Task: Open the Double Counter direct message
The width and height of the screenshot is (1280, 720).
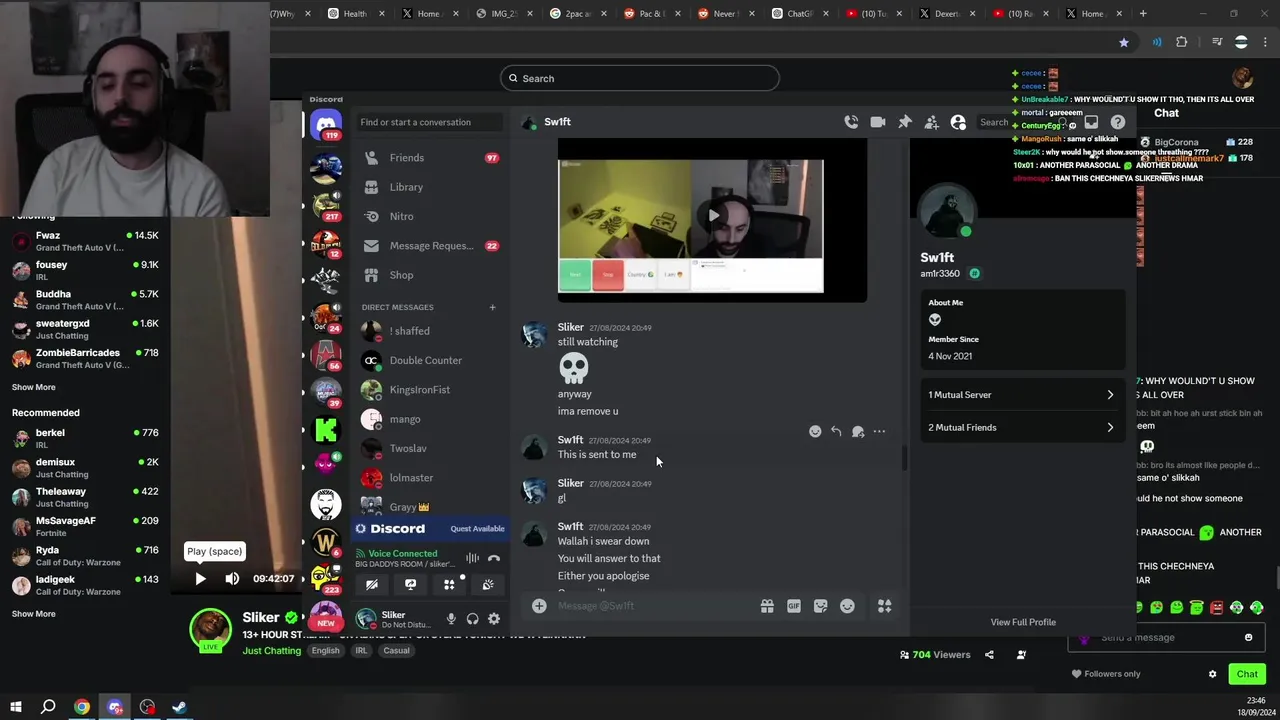Action: [x=430, y=360]
